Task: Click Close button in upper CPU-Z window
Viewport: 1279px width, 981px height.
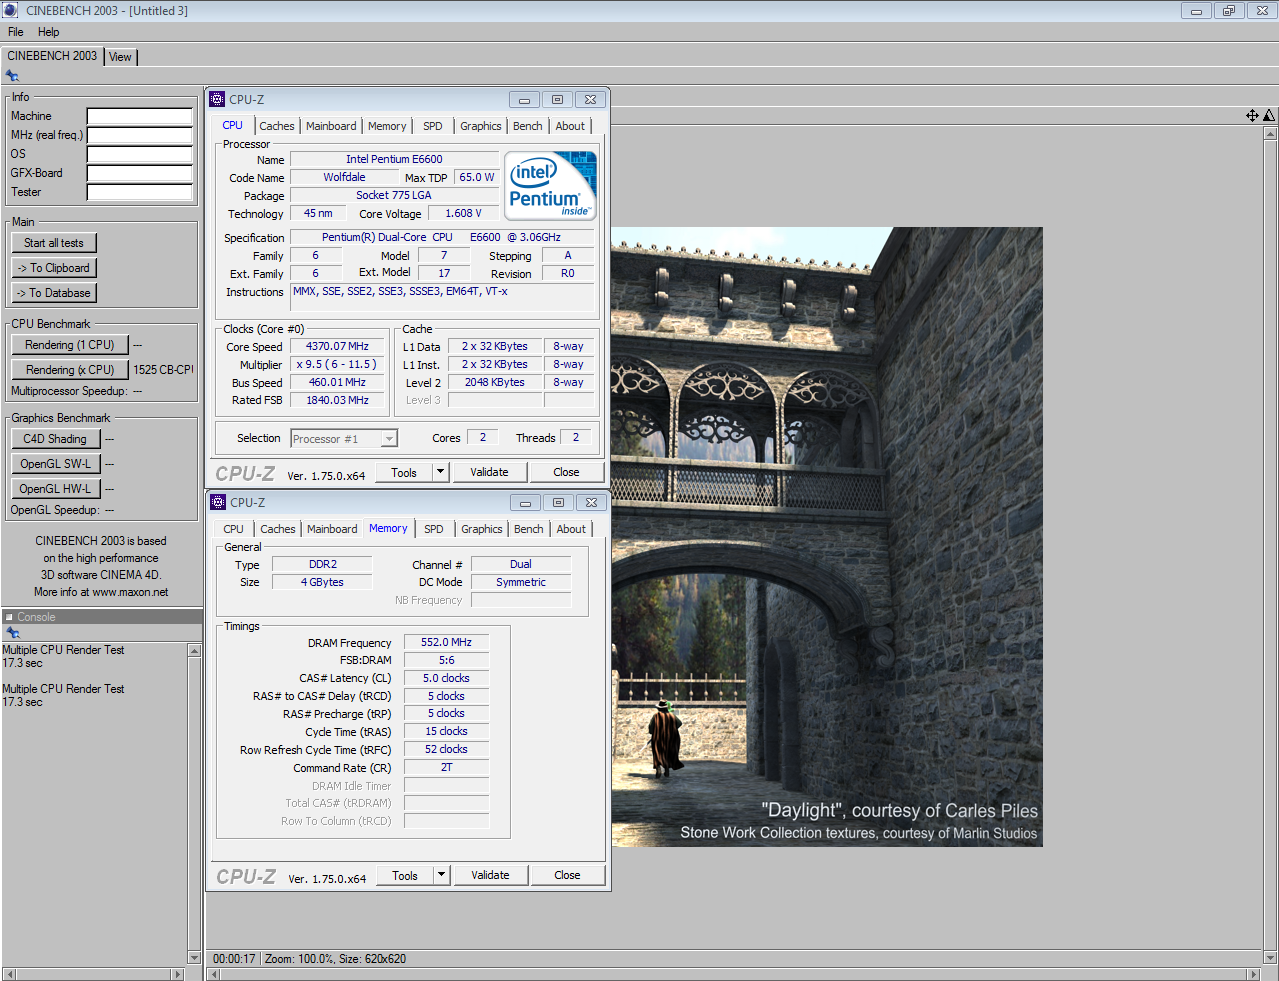Action: pyautogui.click(x=566, y=473)
